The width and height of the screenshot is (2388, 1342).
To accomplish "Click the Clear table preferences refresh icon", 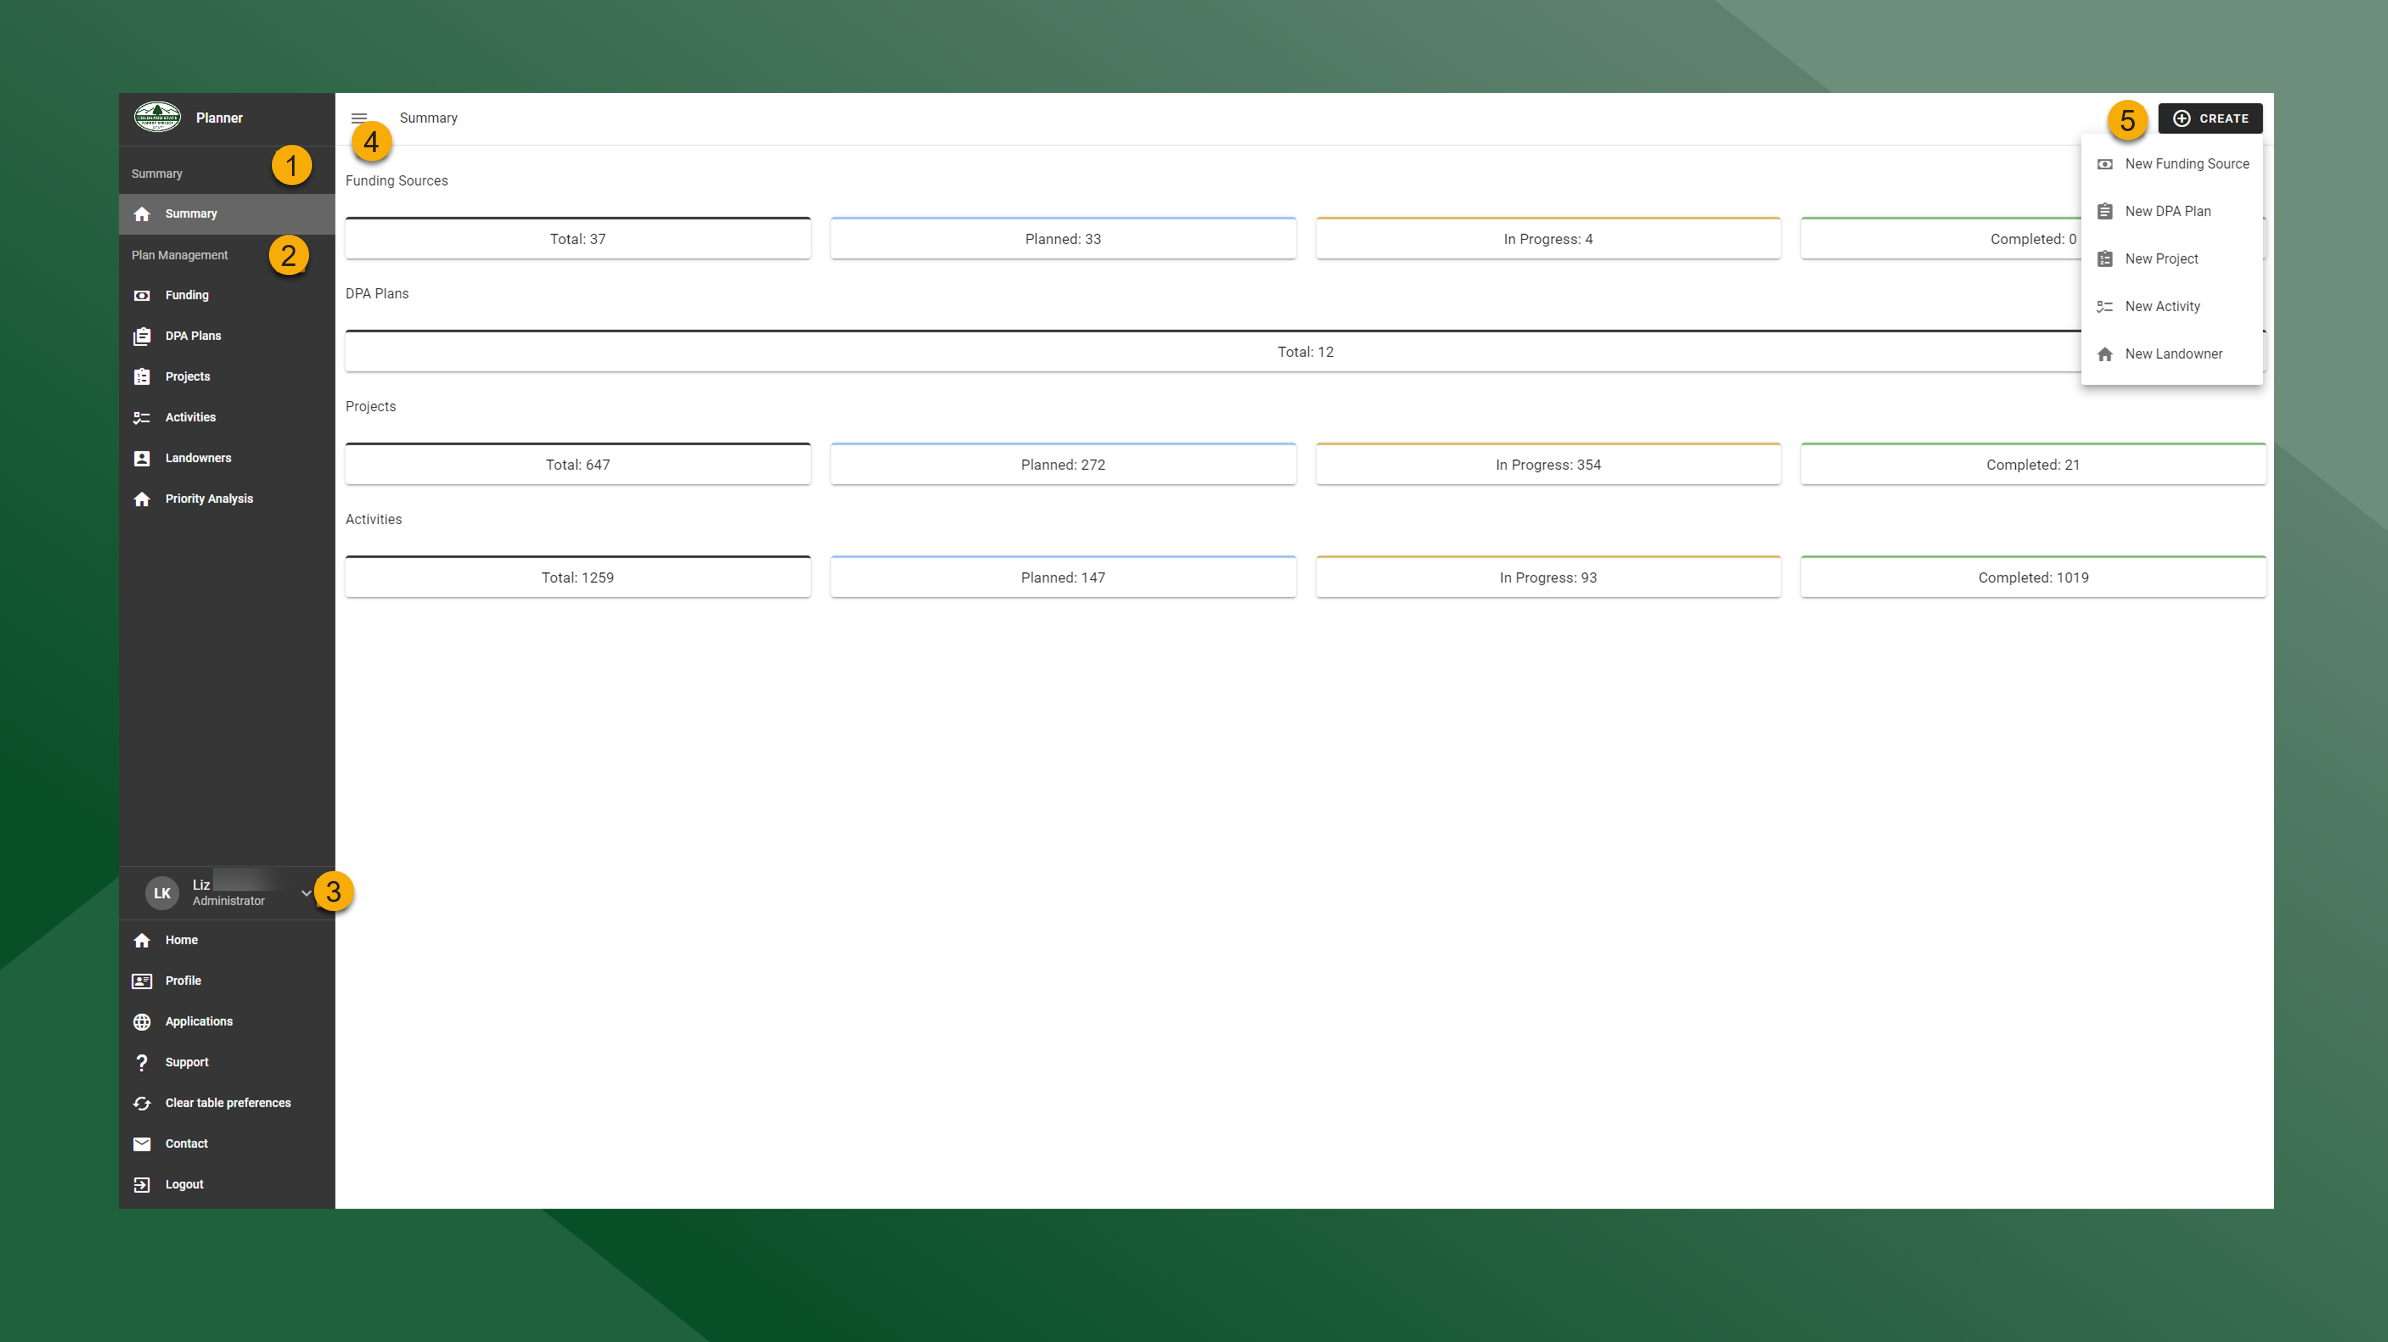I will coord(143,1102).
